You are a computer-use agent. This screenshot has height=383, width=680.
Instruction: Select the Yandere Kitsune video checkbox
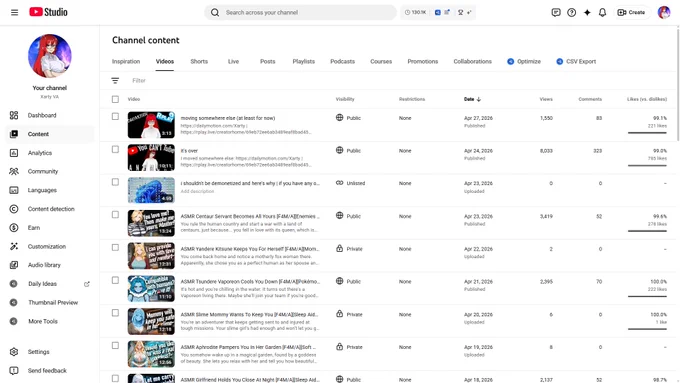point(115,247)
